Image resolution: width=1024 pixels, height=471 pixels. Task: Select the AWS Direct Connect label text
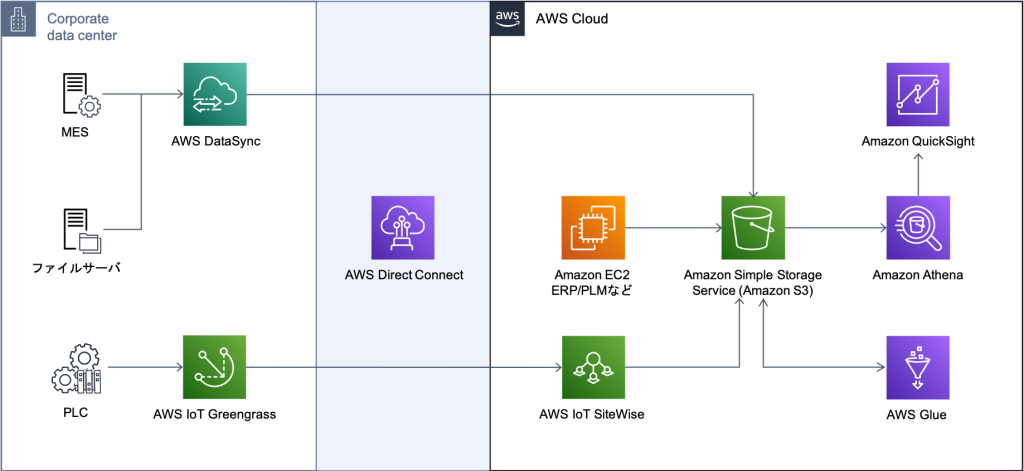pyautogui.click(x=404, y=275)
